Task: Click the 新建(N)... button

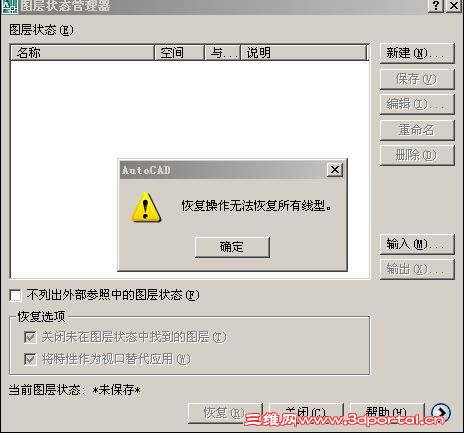Action: coord(417,53)
